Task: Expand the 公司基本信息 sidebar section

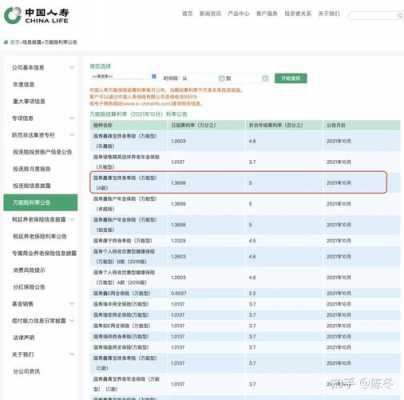Action: tap(72, 68)
